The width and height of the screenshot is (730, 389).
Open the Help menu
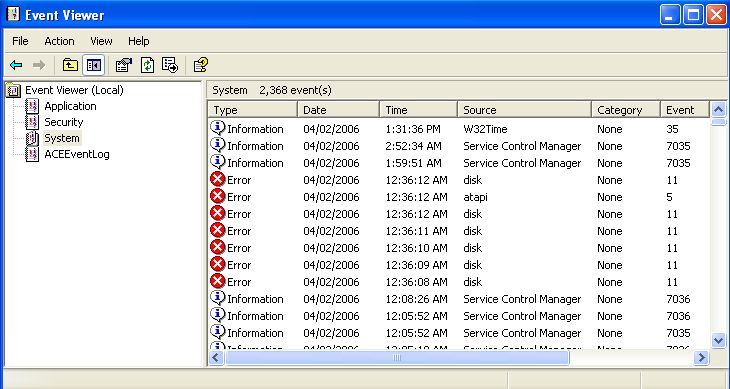138,41
